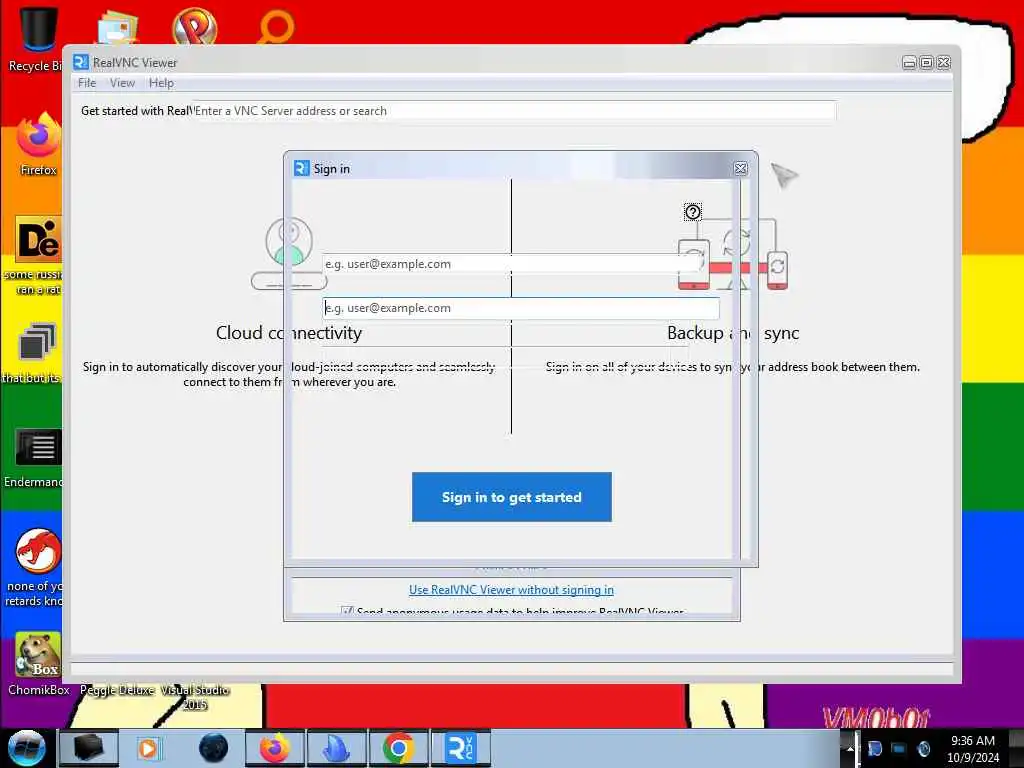Close the Sign in dialog
This screenshot has height=768, width=1024.
741,168
